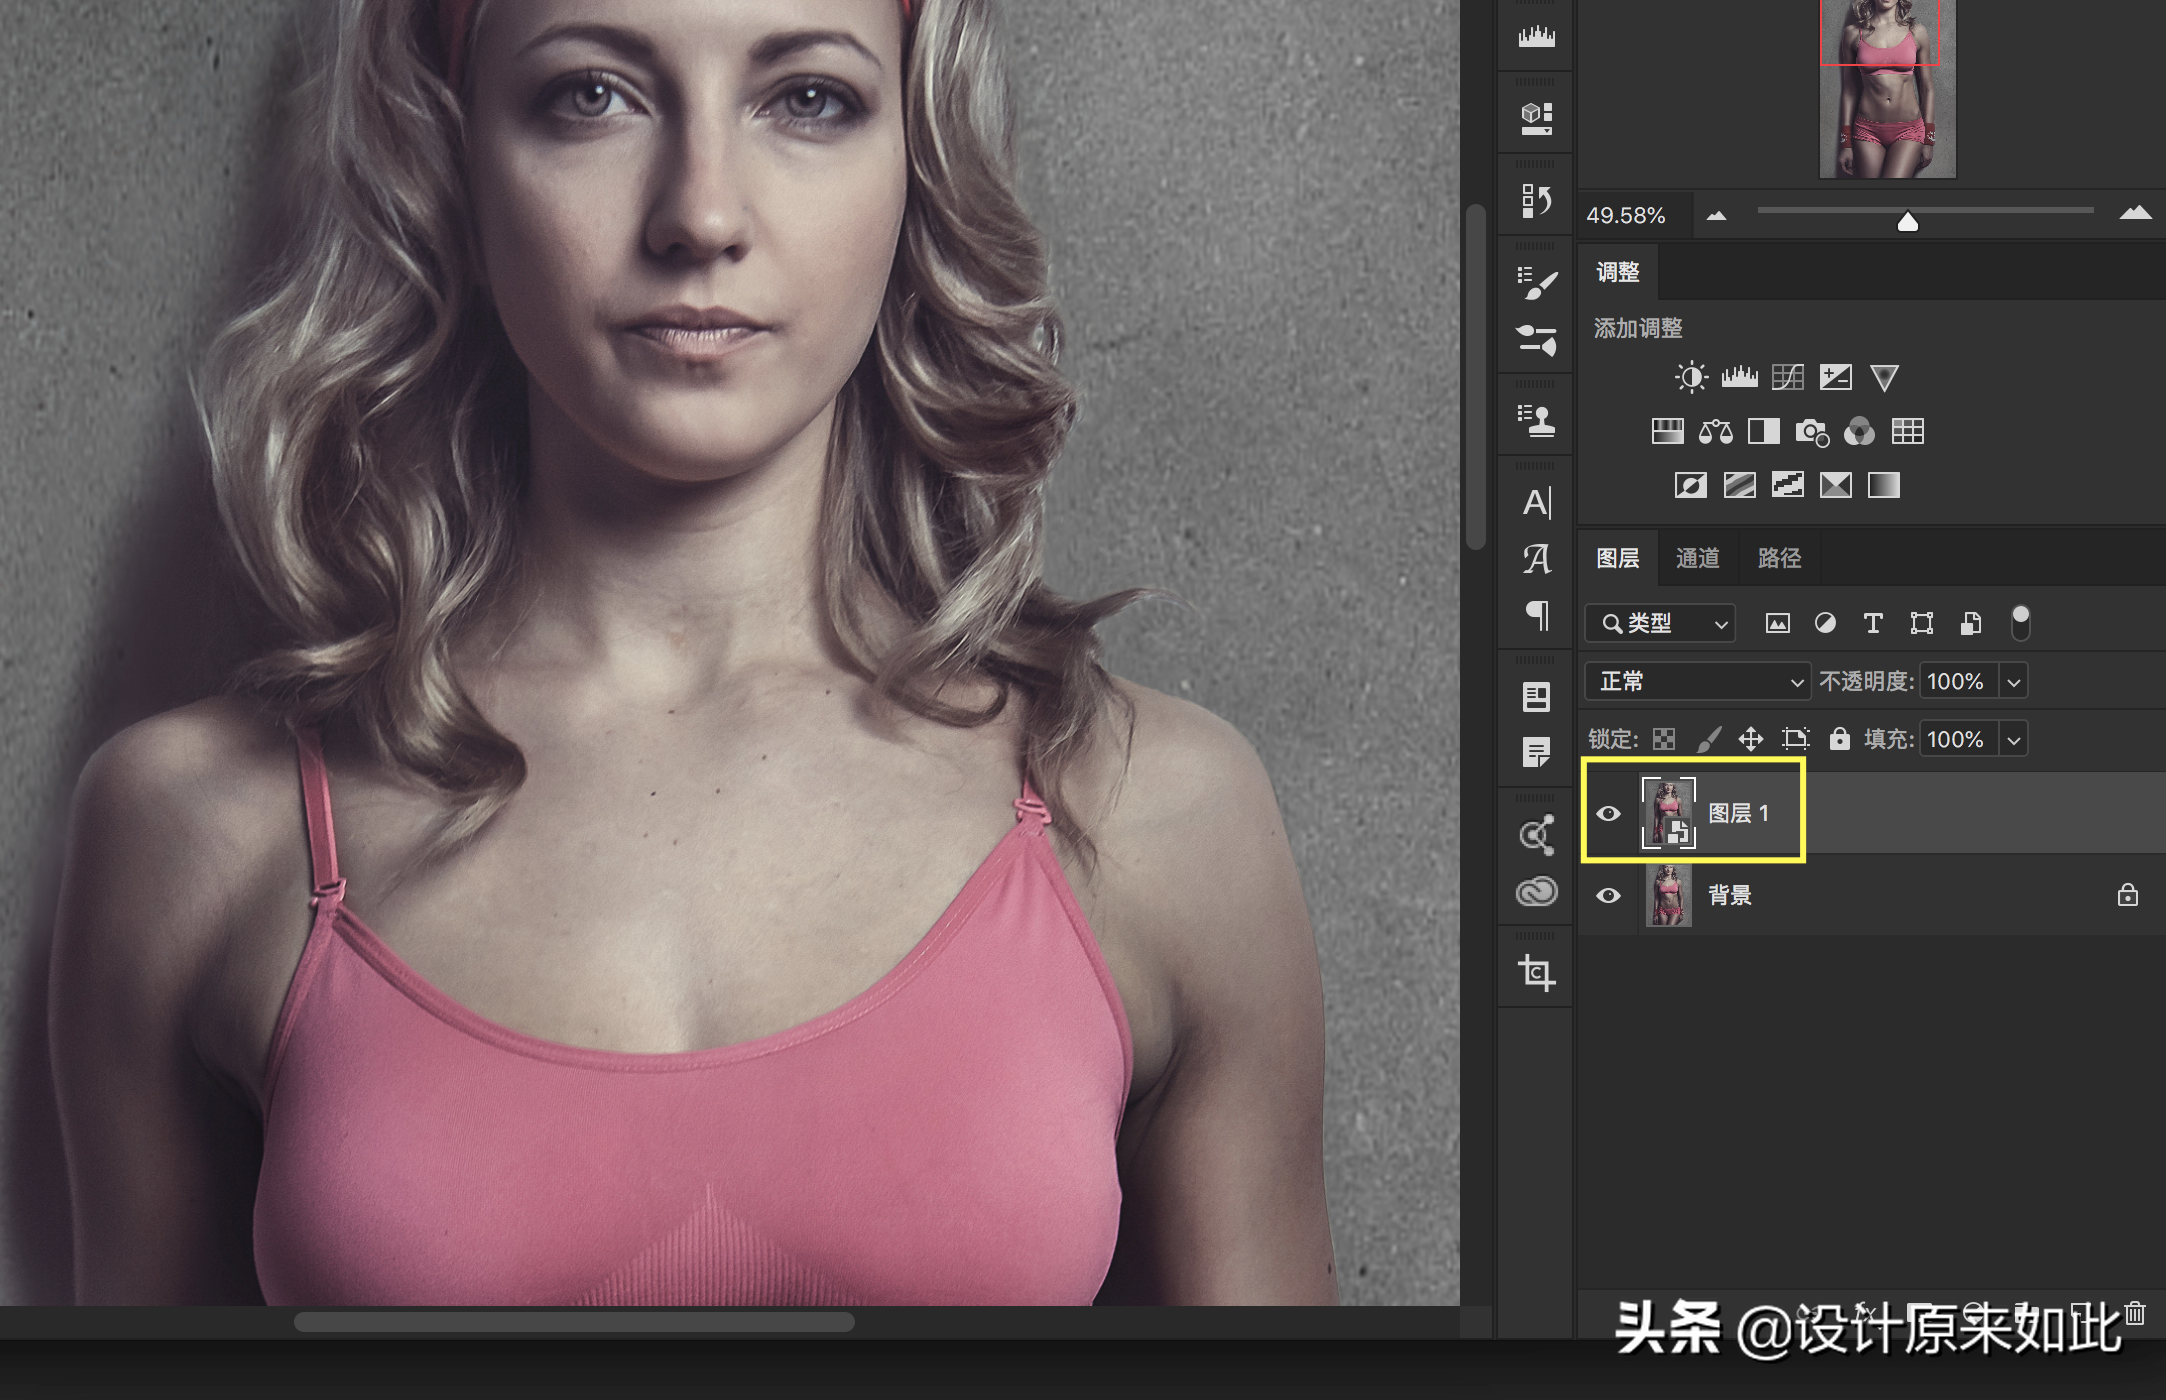Open the crop panel icon in sidebar
2166x1400 pixels.
point(1536,973)
